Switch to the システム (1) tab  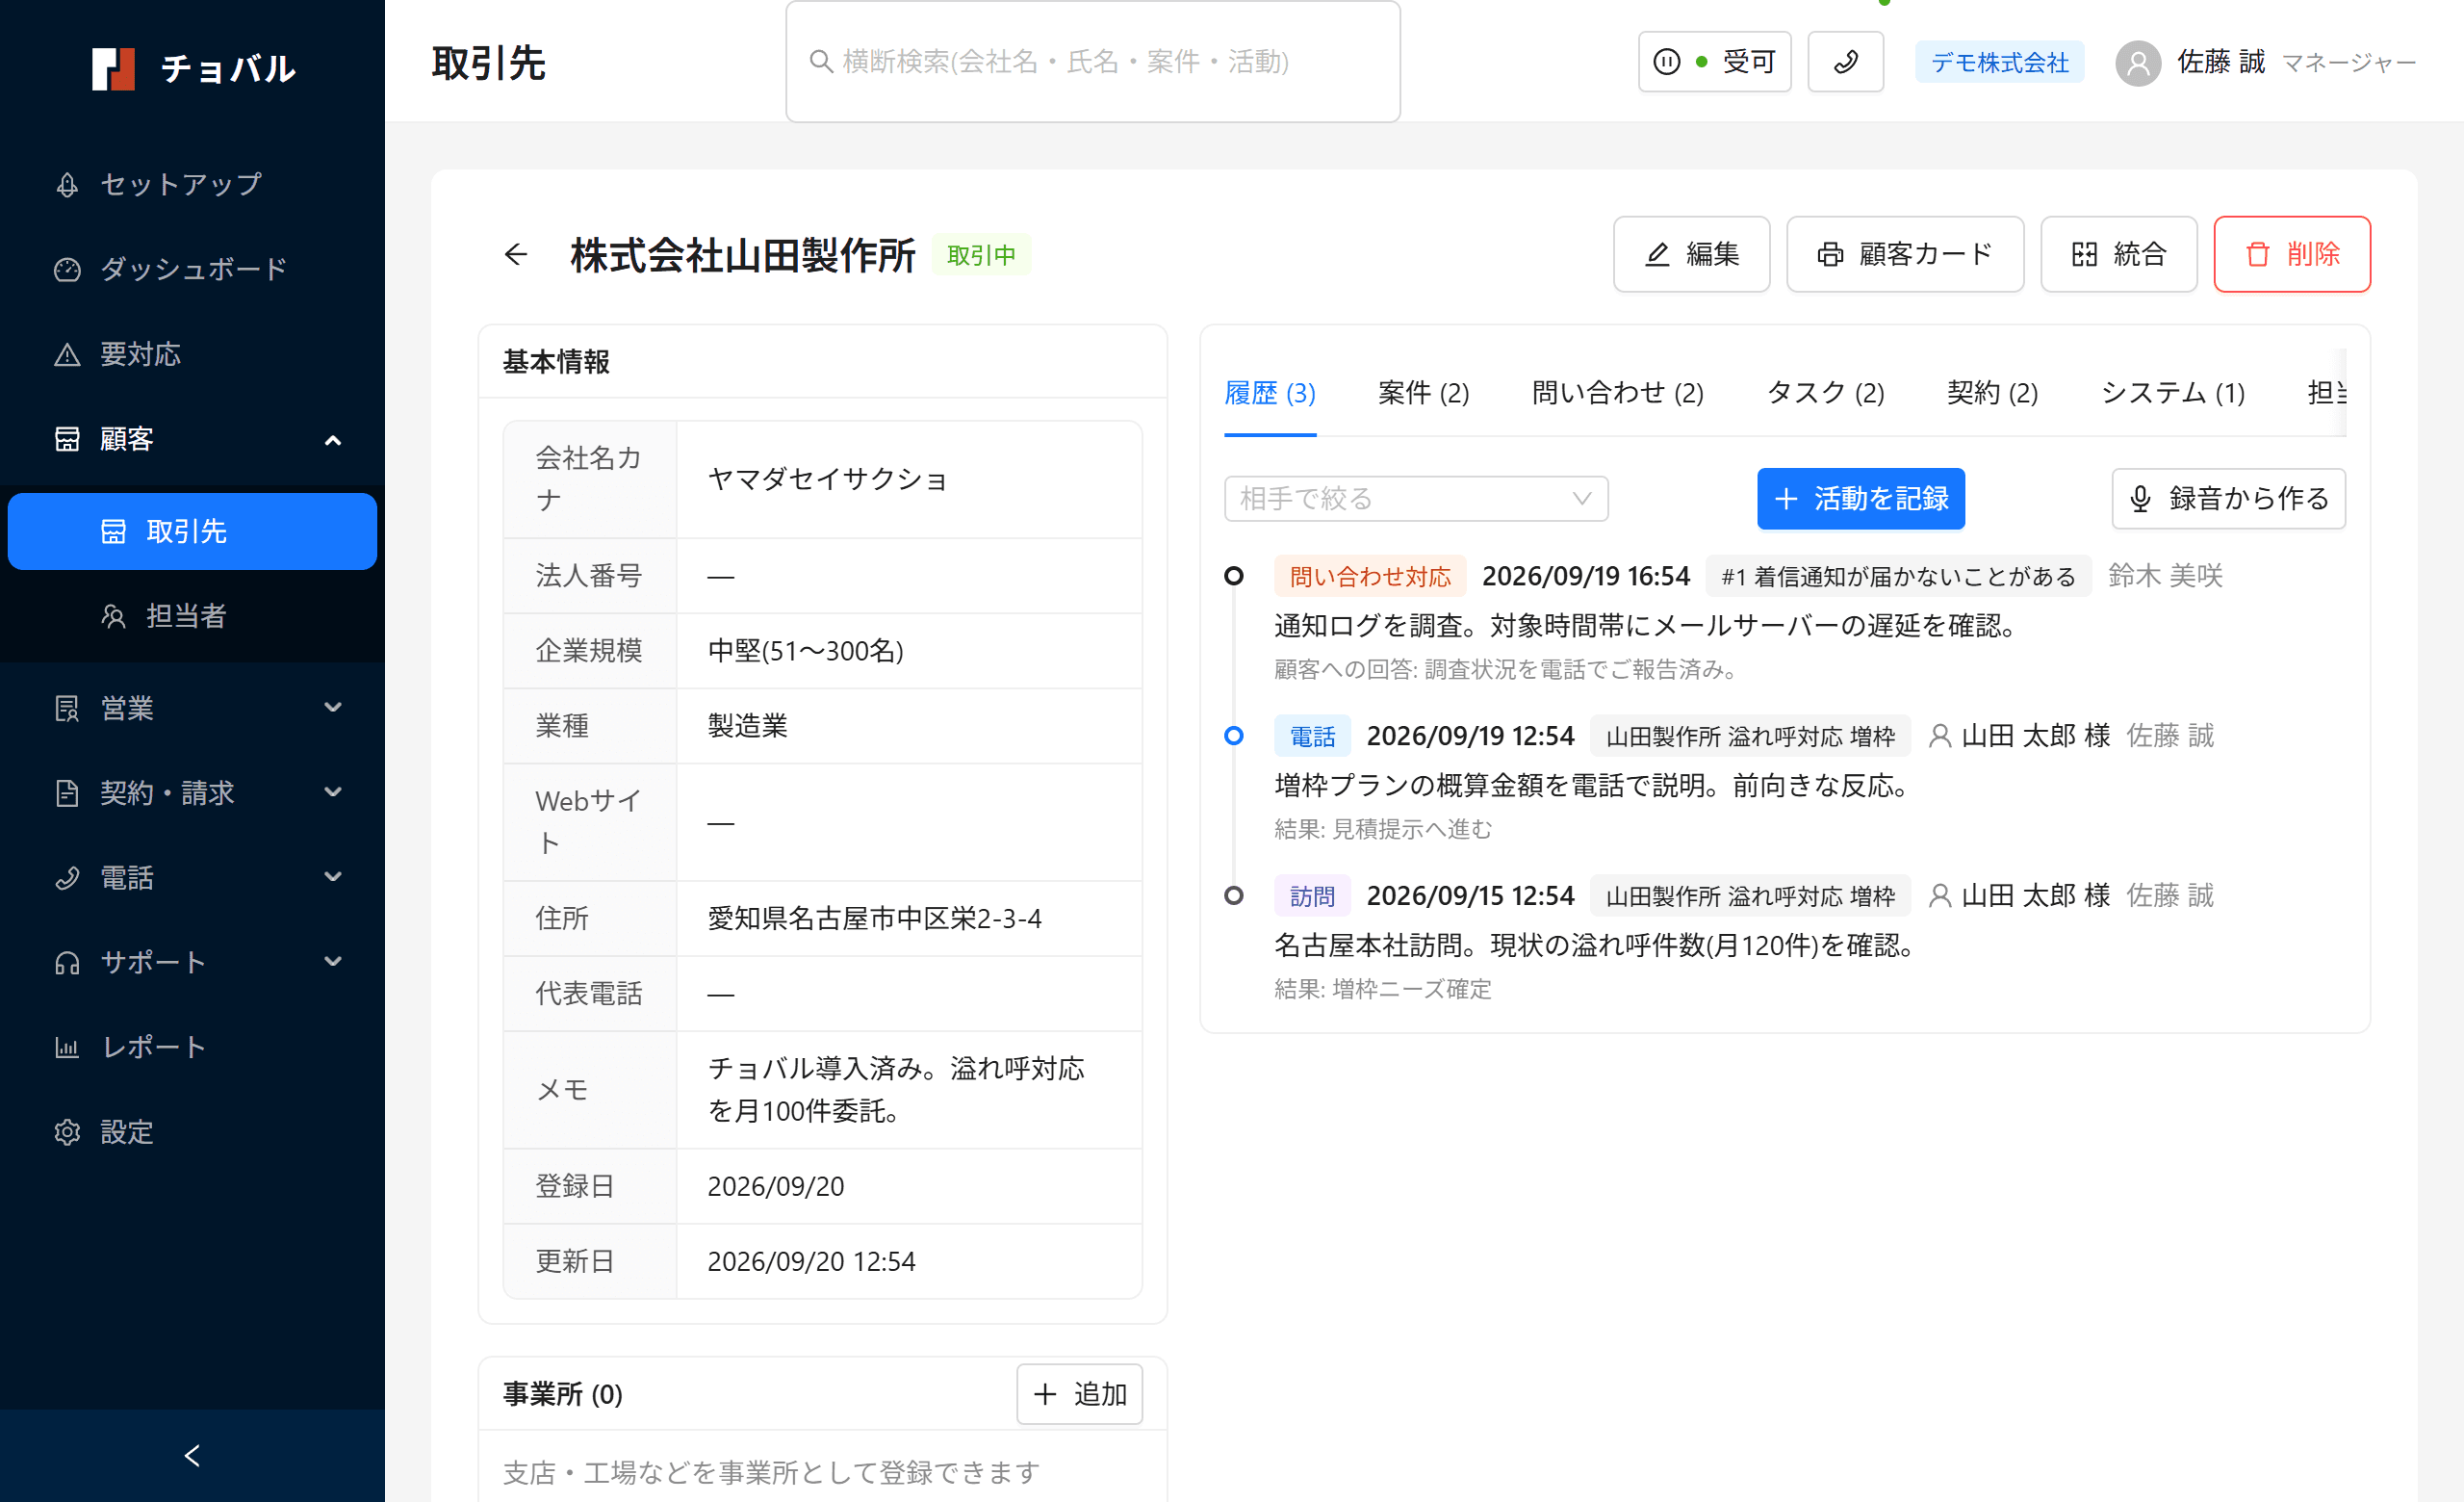click(x=2172, y=393)
